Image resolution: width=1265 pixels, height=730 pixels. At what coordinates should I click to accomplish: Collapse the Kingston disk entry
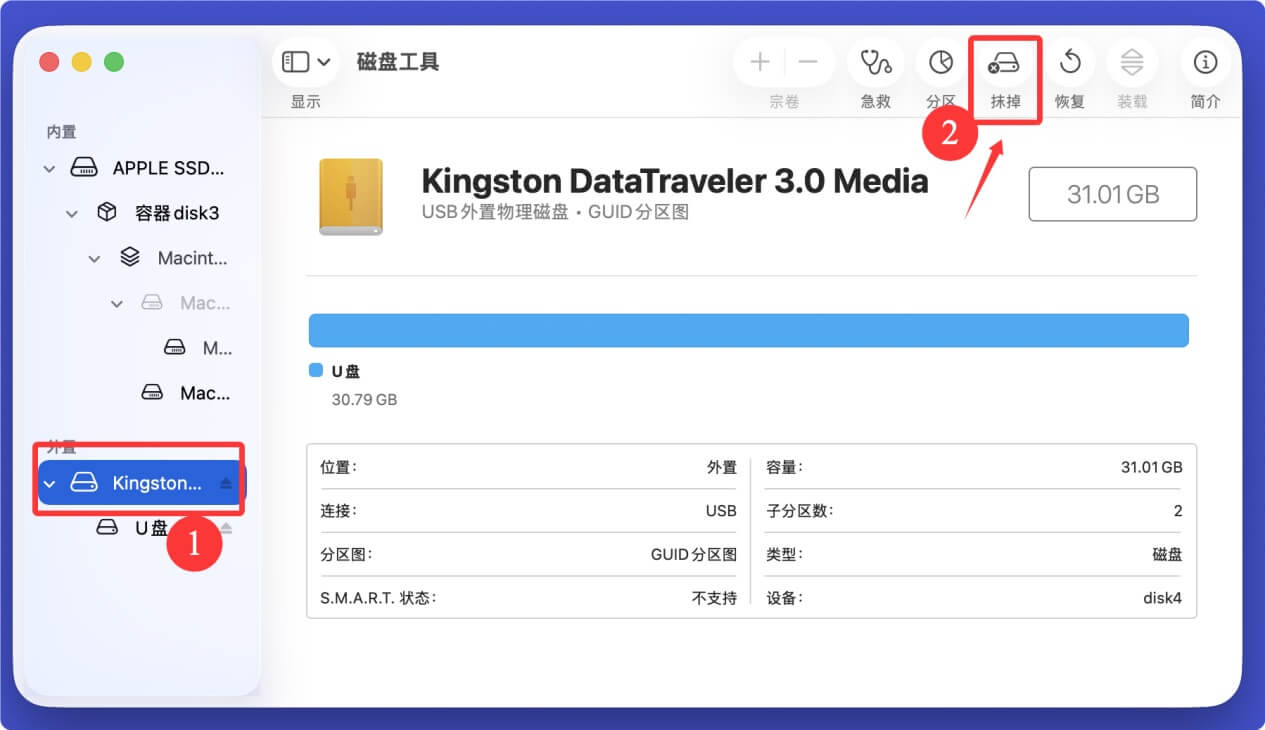48,482
